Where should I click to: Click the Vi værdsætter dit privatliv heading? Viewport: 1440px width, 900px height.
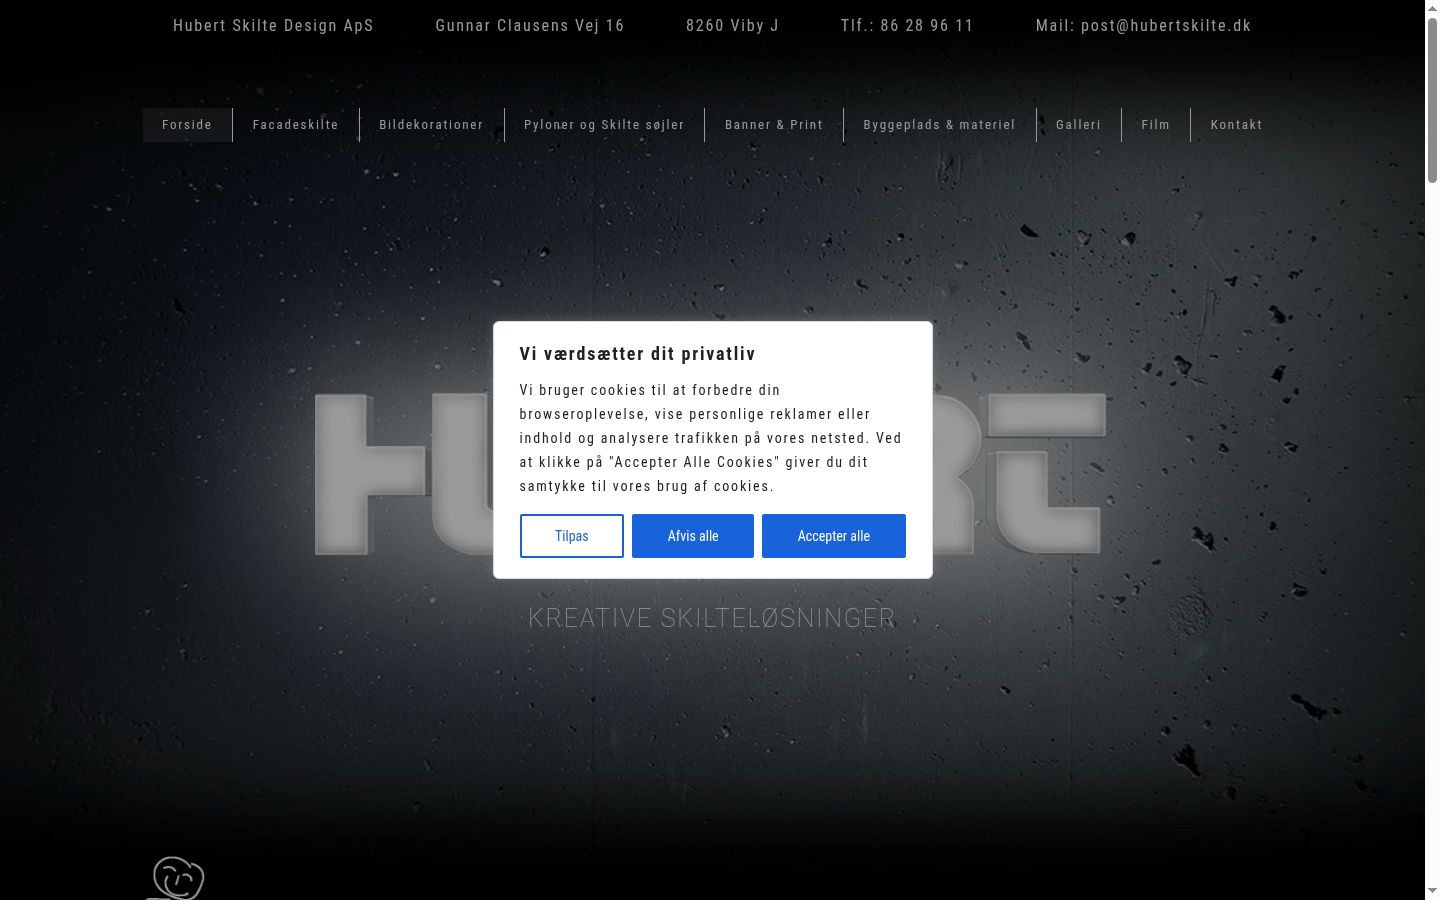tap(637, 354)
